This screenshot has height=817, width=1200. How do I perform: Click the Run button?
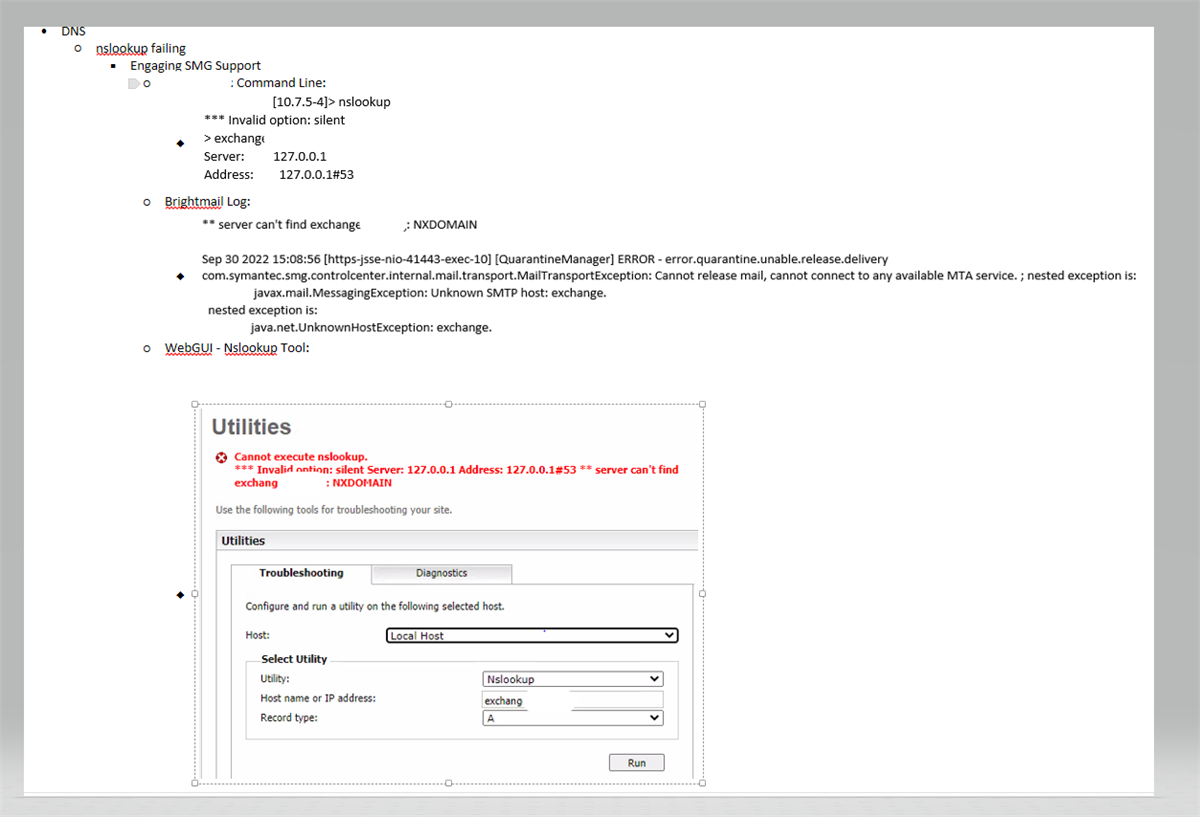(x=636, y=762)
